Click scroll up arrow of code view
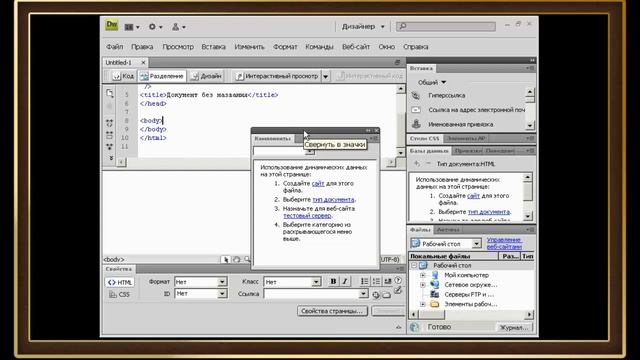The image size is (640, 360). coord(401,89)
